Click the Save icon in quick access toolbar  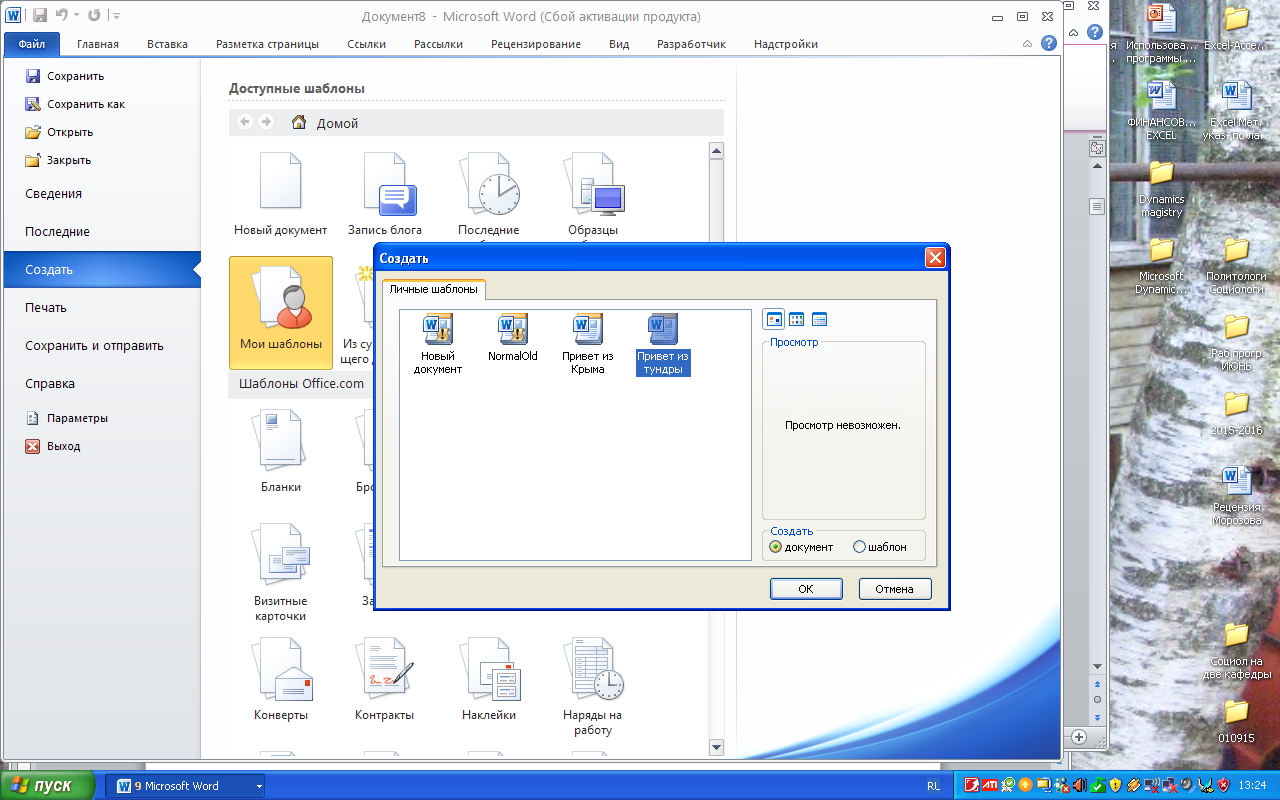[40, 16]
